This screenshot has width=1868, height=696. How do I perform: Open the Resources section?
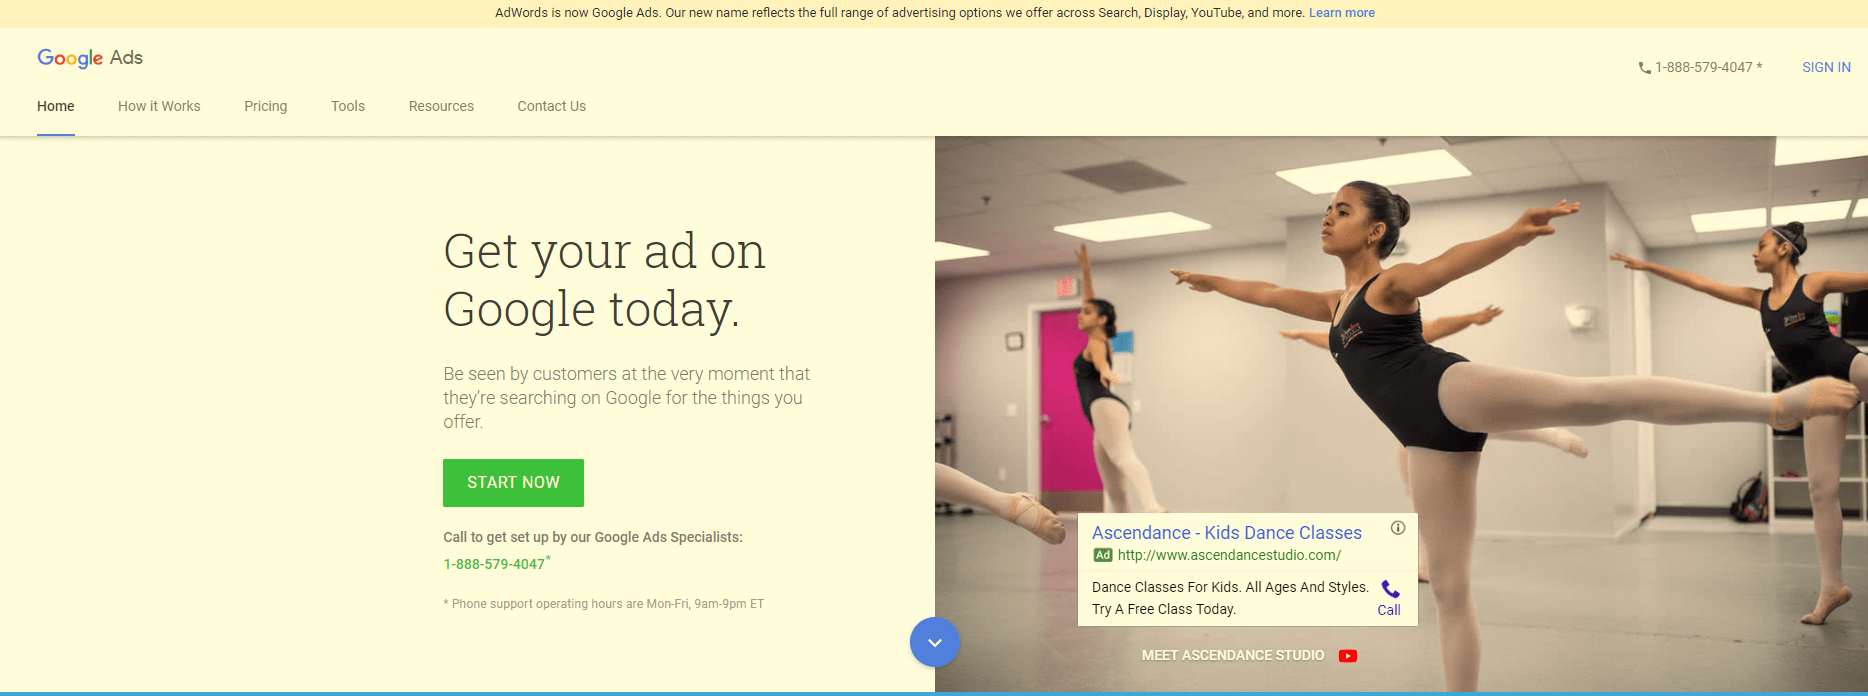441,106
